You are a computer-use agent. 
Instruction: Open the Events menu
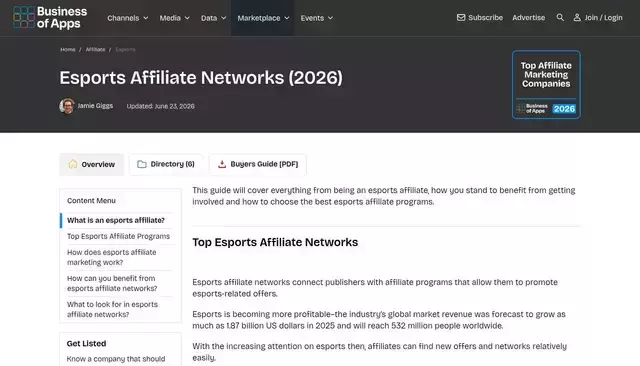click(x=317, y=18)
